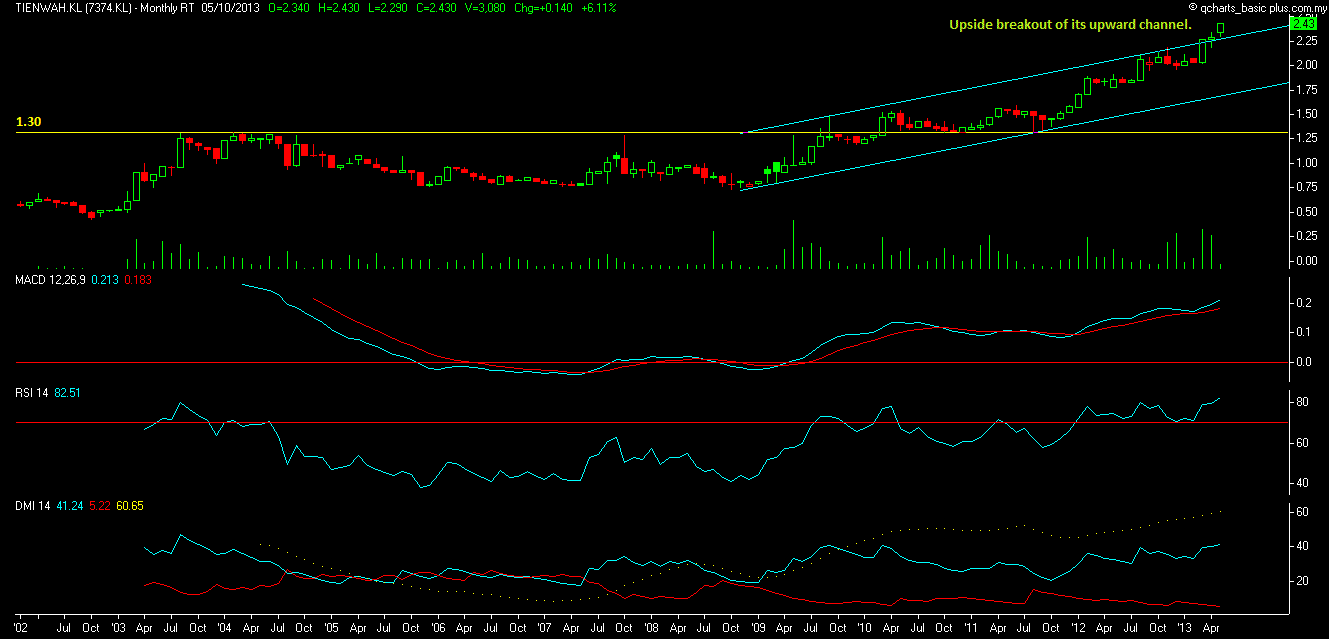
Task: Click the 'MACD 12,26,9' indicator label
Action: (49, 282)
